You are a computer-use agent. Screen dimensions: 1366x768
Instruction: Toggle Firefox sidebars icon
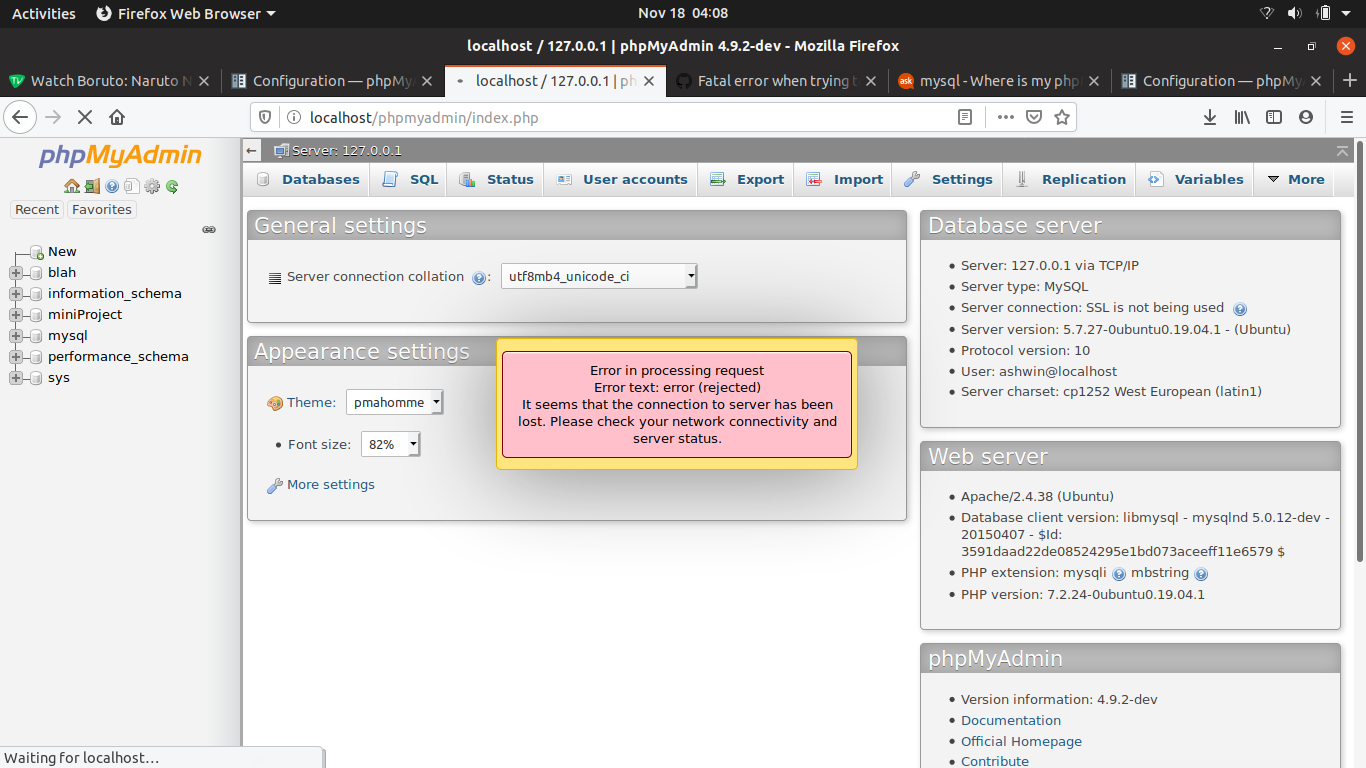pyautogui.click(x=1274, y=117)
